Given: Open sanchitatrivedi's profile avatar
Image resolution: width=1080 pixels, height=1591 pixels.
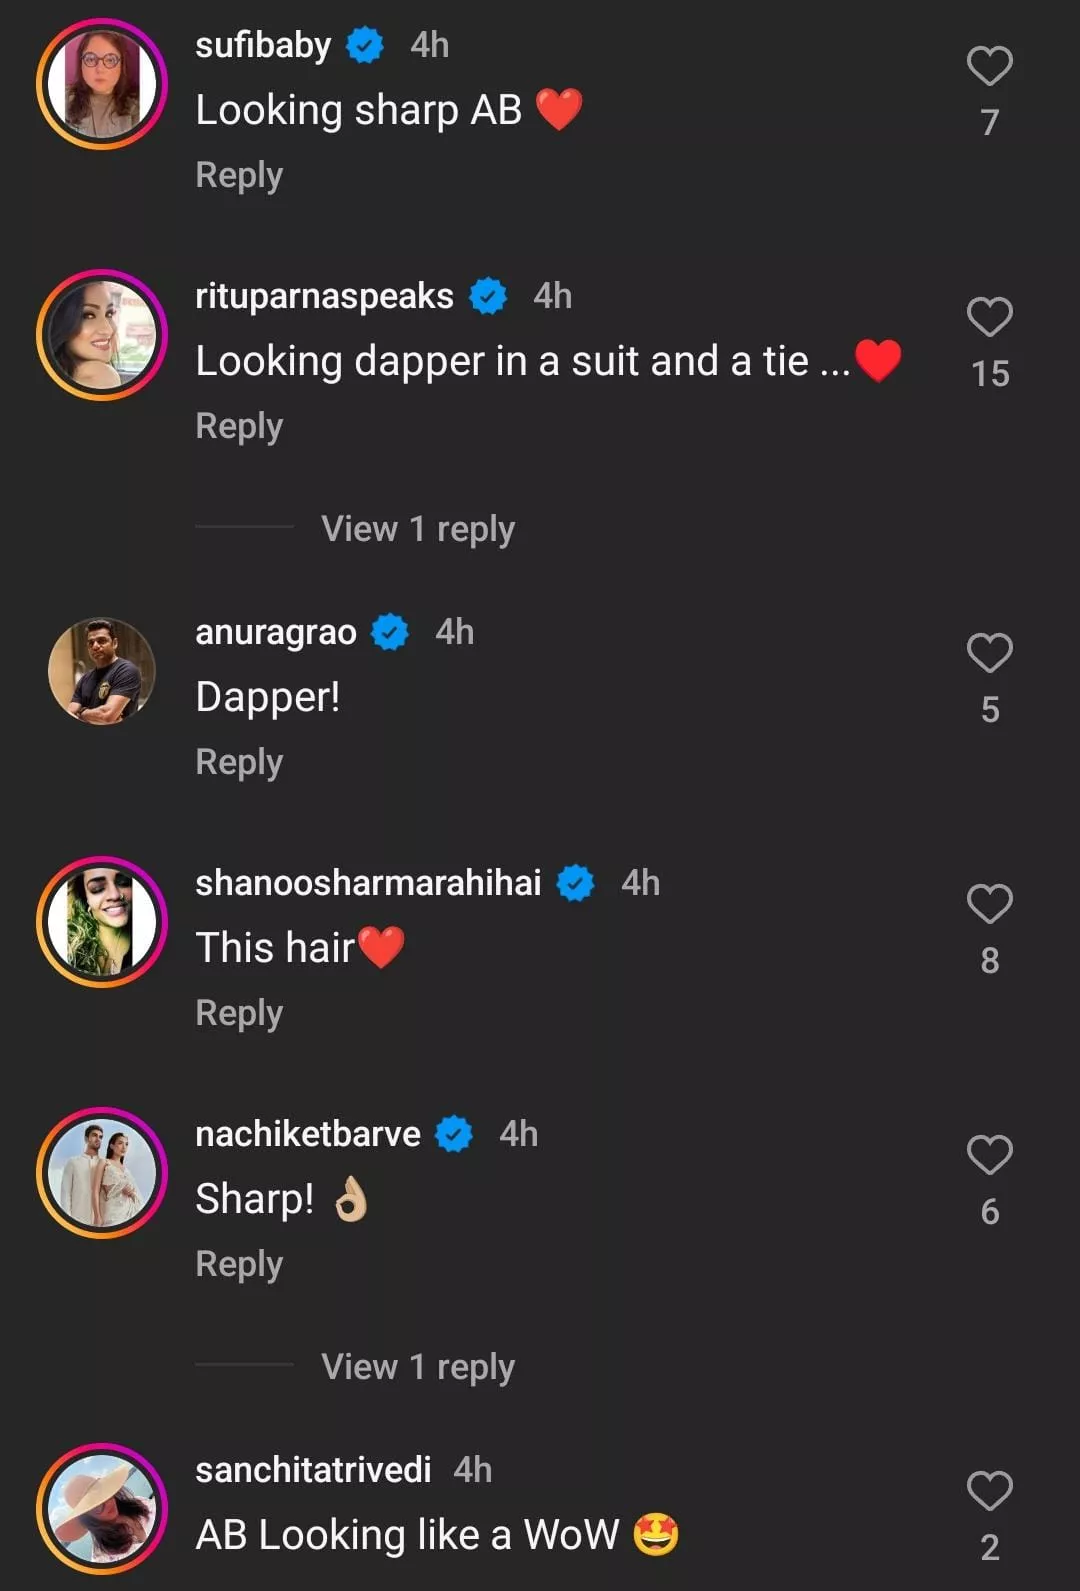Looking at the screenshot, I should [102, 1509].
